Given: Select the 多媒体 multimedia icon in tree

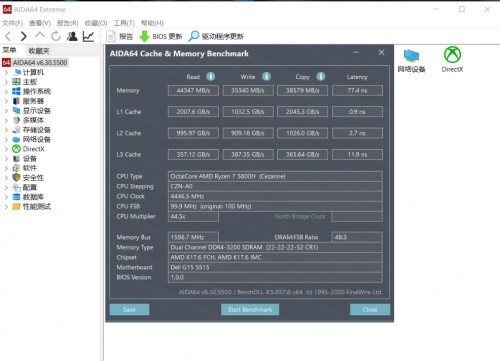Looking at the screenshot, I should pyautogui.click(x=16, y=120).
